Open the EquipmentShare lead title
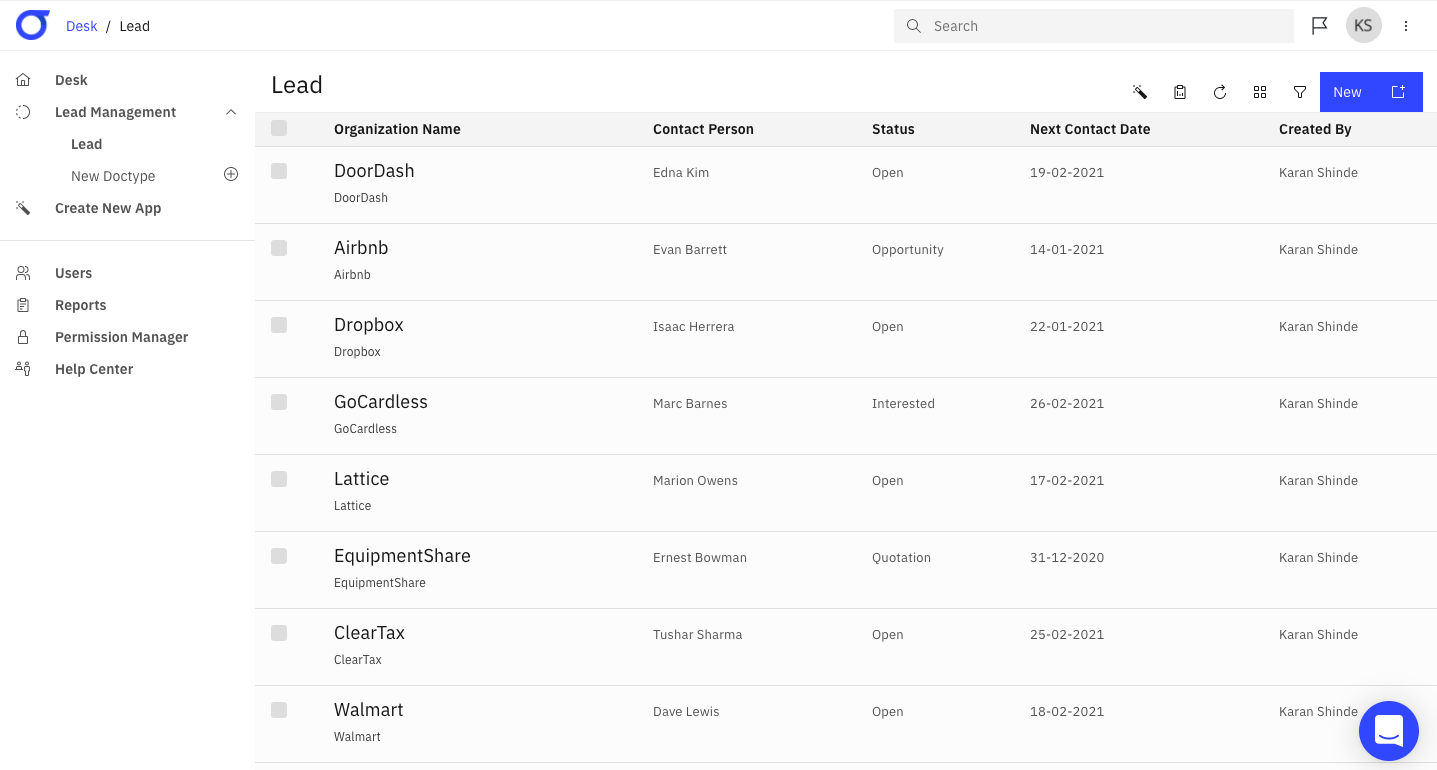This screenshot has height=770, width=1437. [402, 556]
